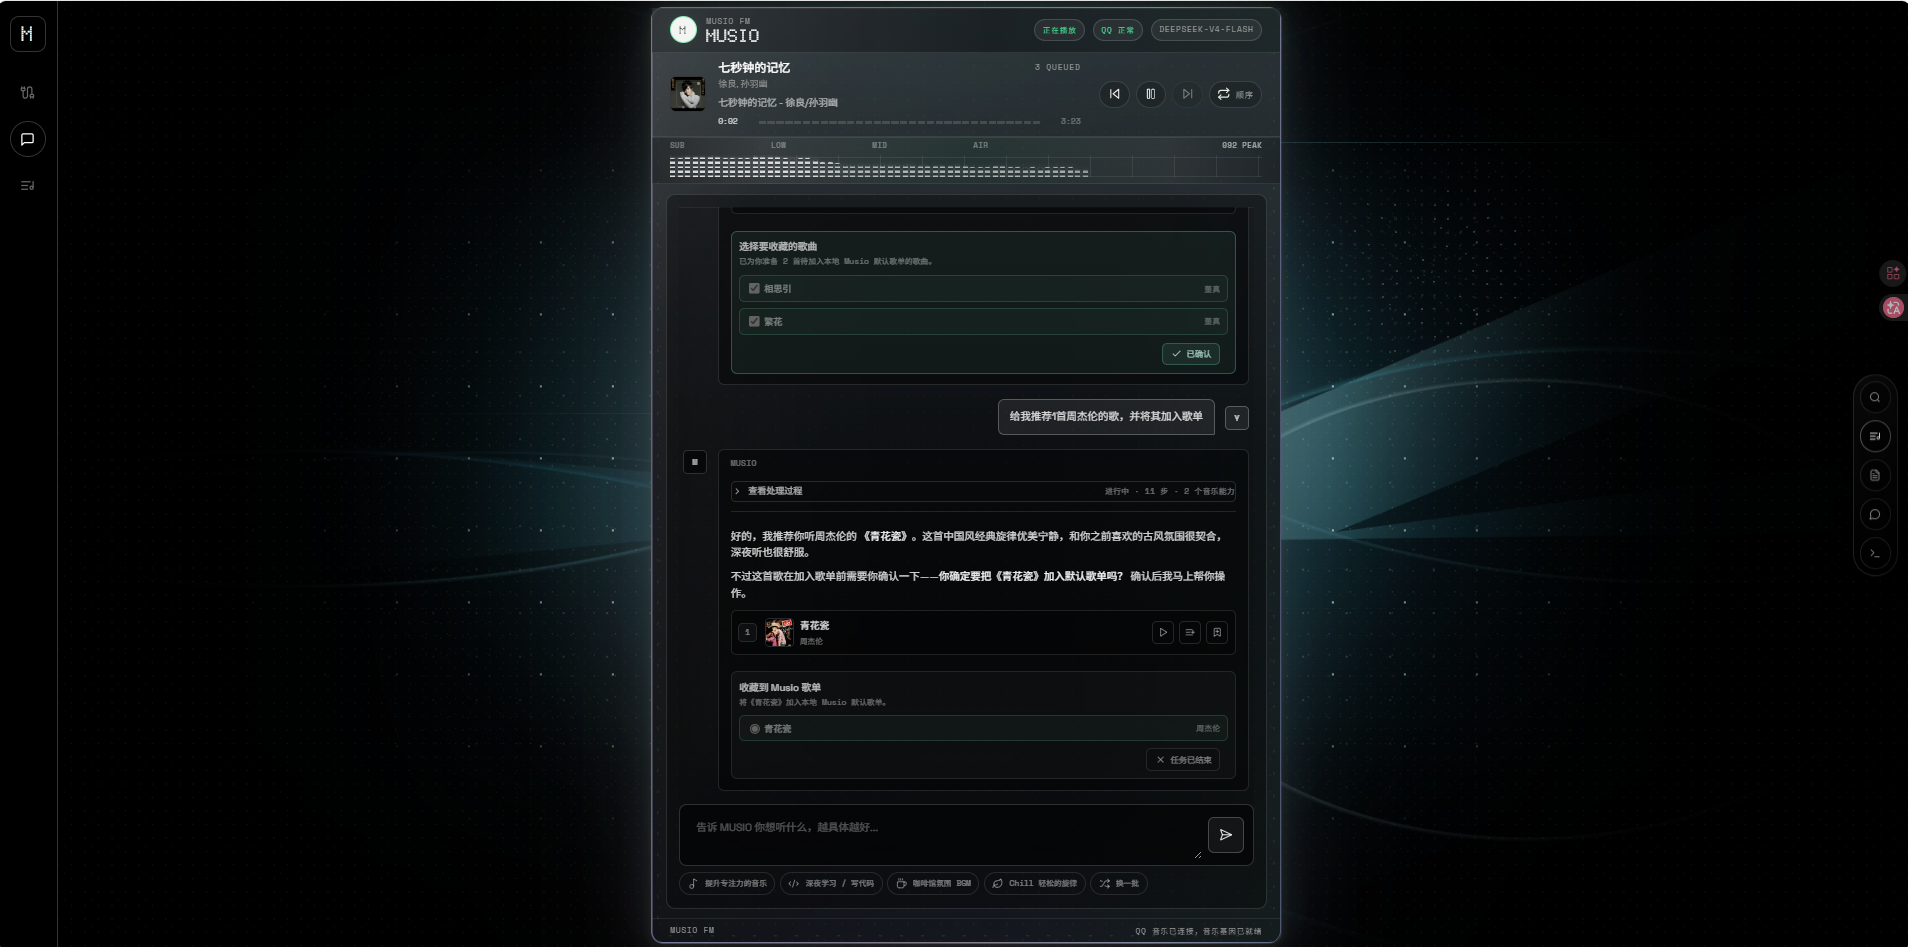Screen dimensions: 1908x947
Task: Click the 青花瓷 song title in the card
Action: [815, 626]
